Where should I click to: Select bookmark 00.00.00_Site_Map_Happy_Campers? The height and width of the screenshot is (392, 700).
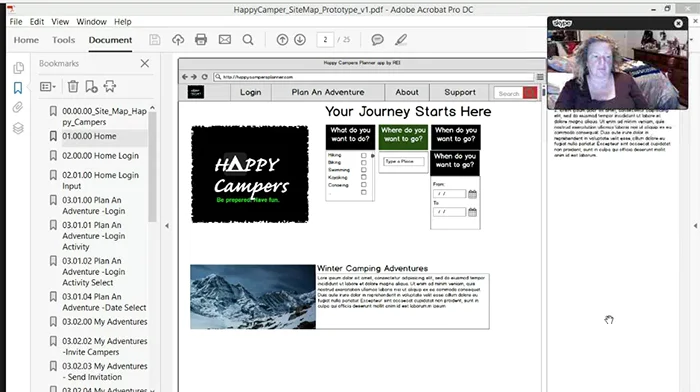click(x=104, y=116)
